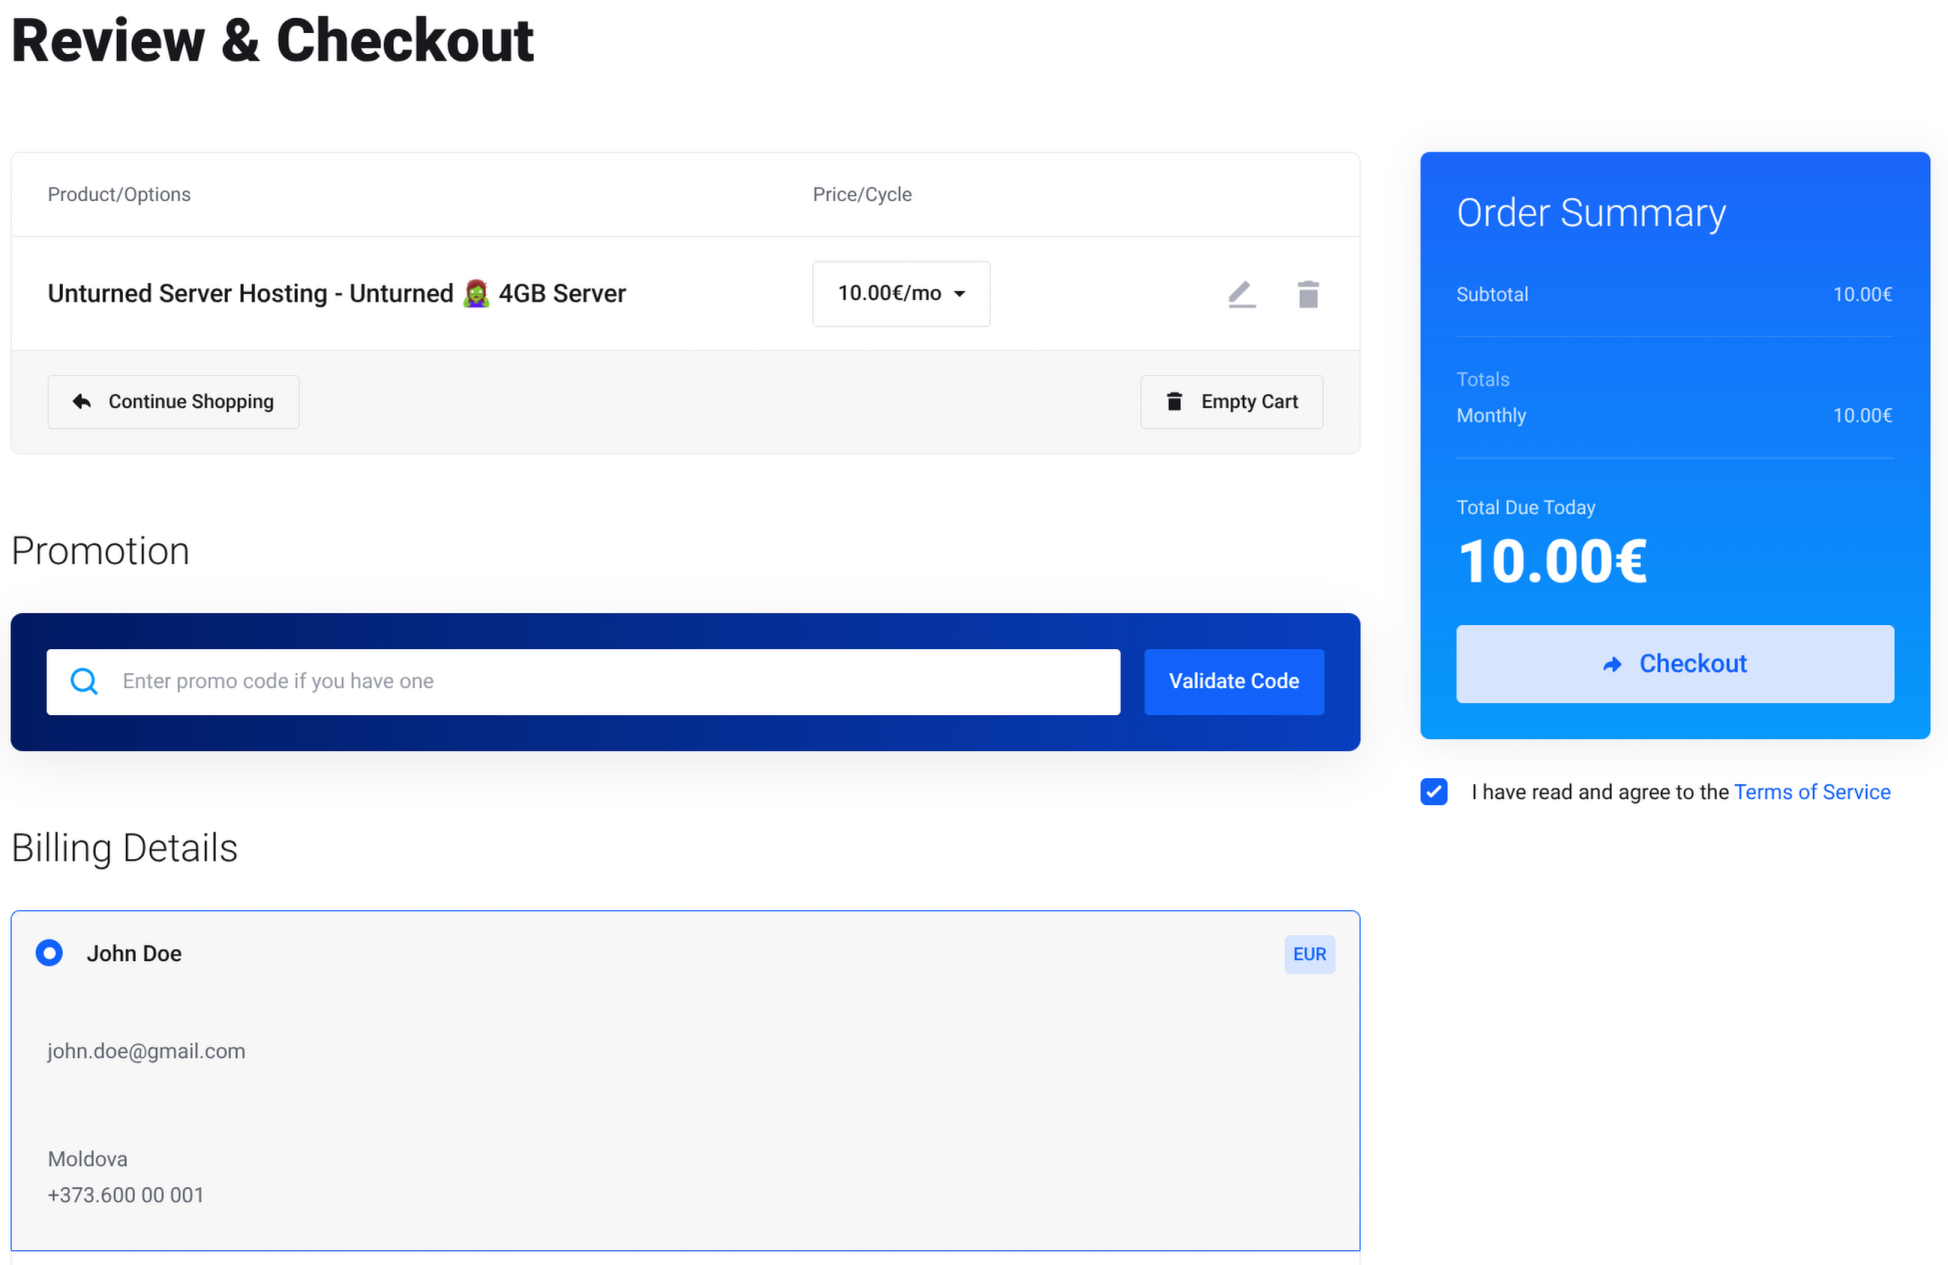
Task: Click the EUR currency badge
Action: 1309,954
